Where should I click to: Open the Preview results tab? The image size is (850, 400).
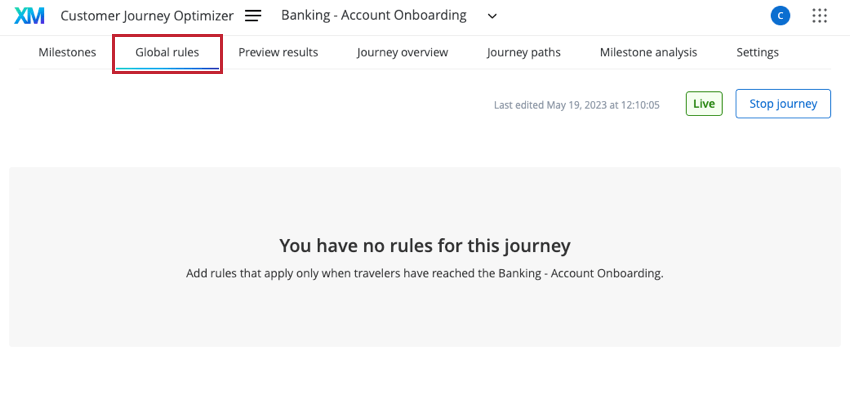click(278, 53)
